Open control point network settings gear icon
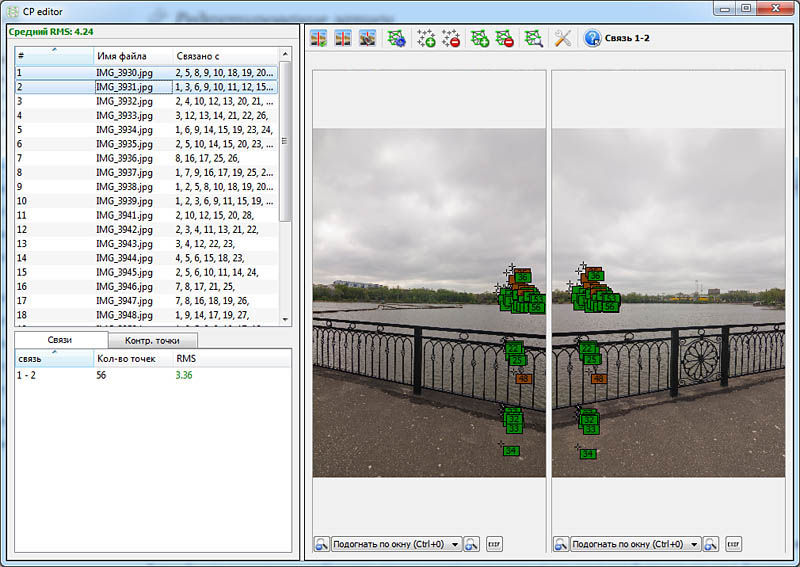Screen dimensions: 800x567 click(x=396, y=38)
